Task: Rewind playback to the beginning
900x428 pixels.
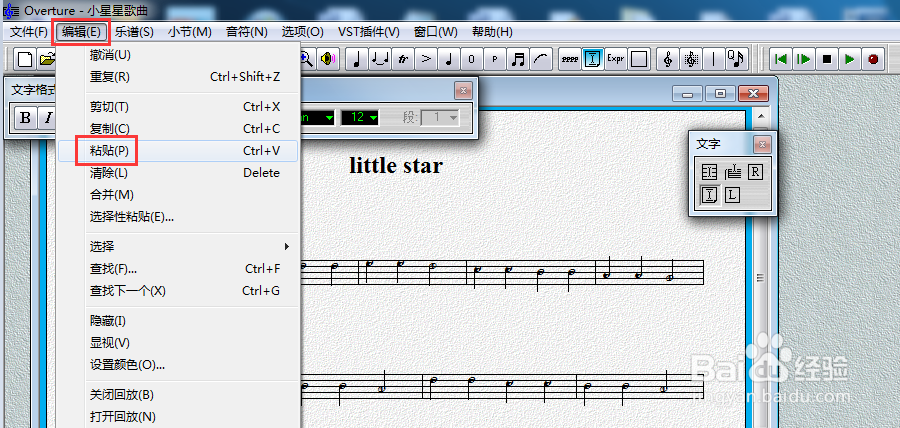Action: (x=780, y=59)
